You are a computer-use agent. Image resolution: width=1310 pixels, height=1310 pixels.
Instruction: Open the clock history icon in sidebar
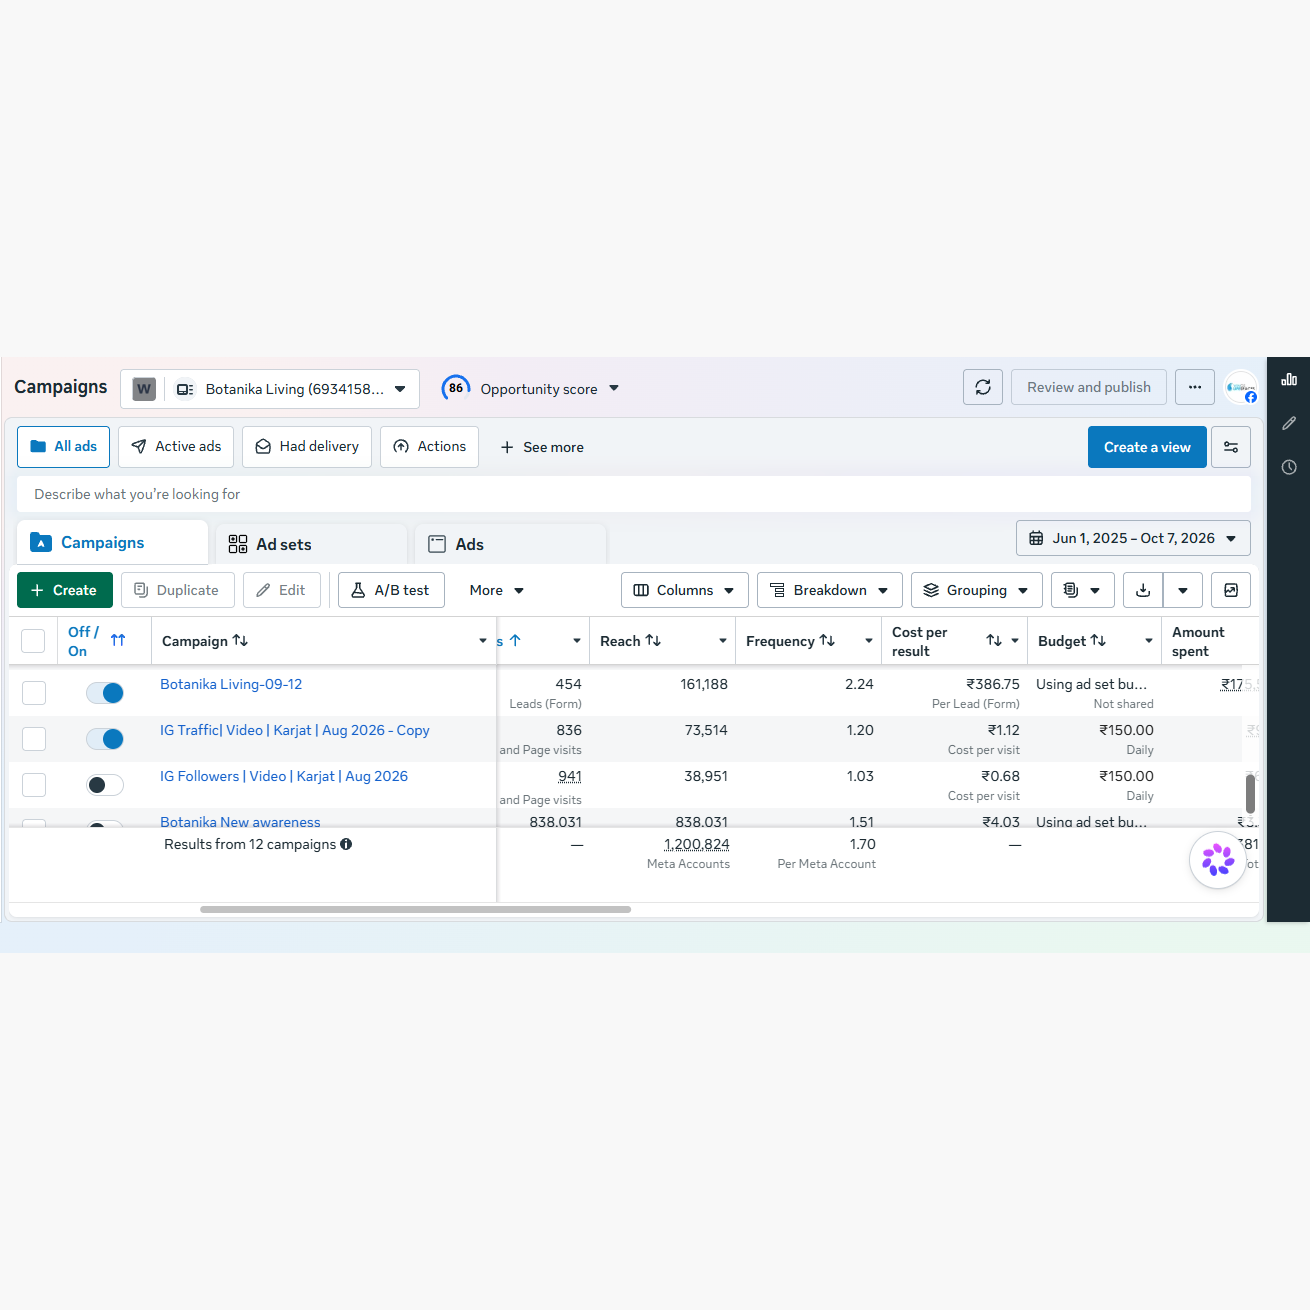click(1289, 467)
